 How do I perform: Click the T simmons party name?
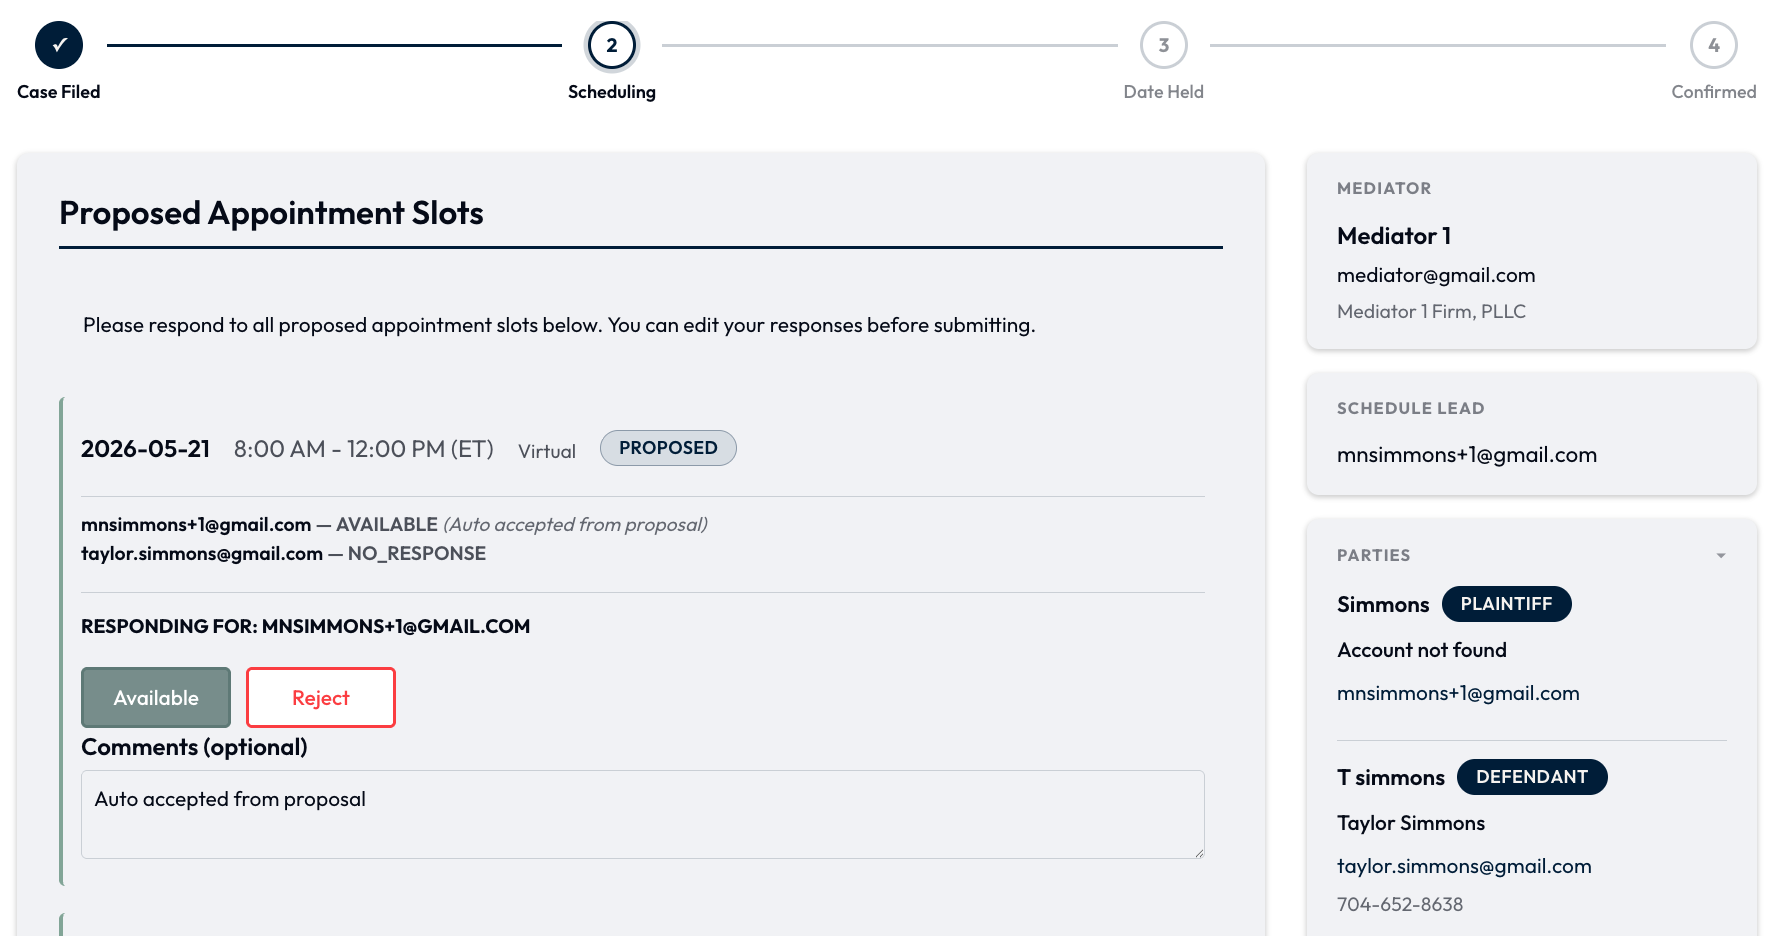1391,778
